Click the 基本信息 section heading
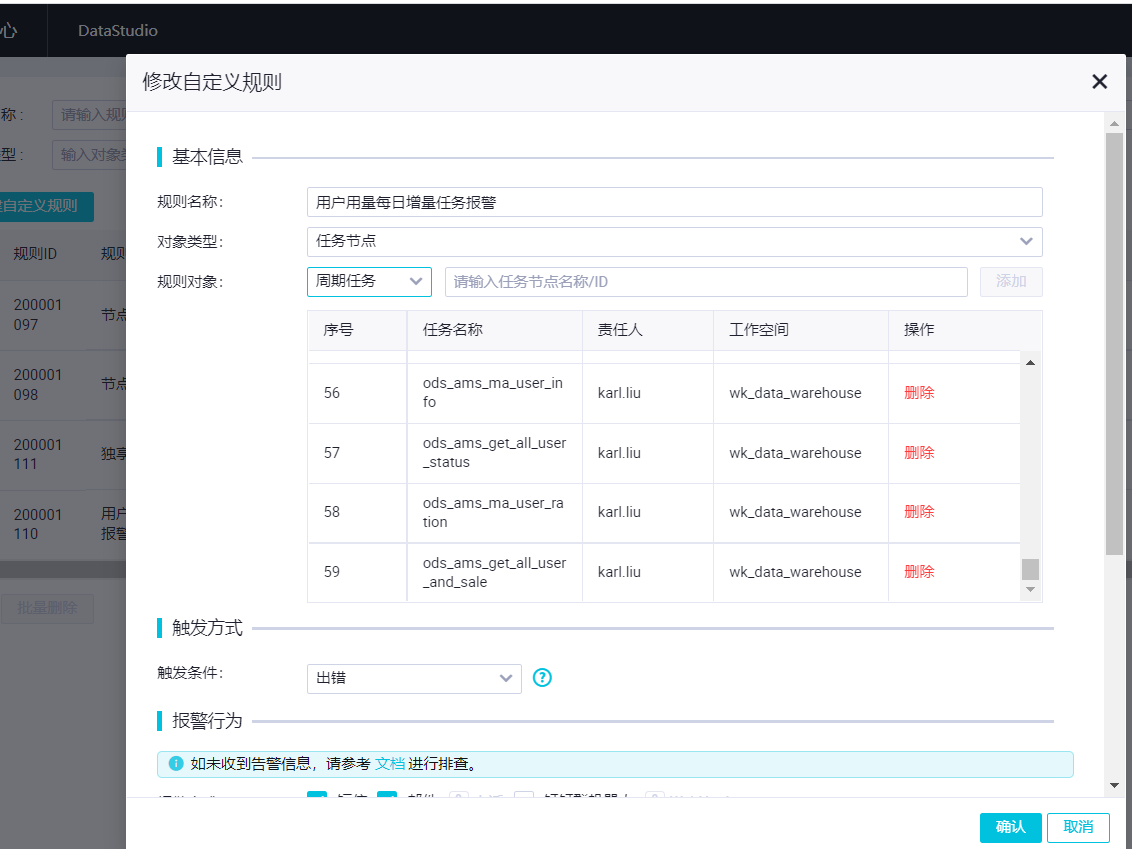The width and height of the screenshot is (1132, 849). click(x=207, y=157)
